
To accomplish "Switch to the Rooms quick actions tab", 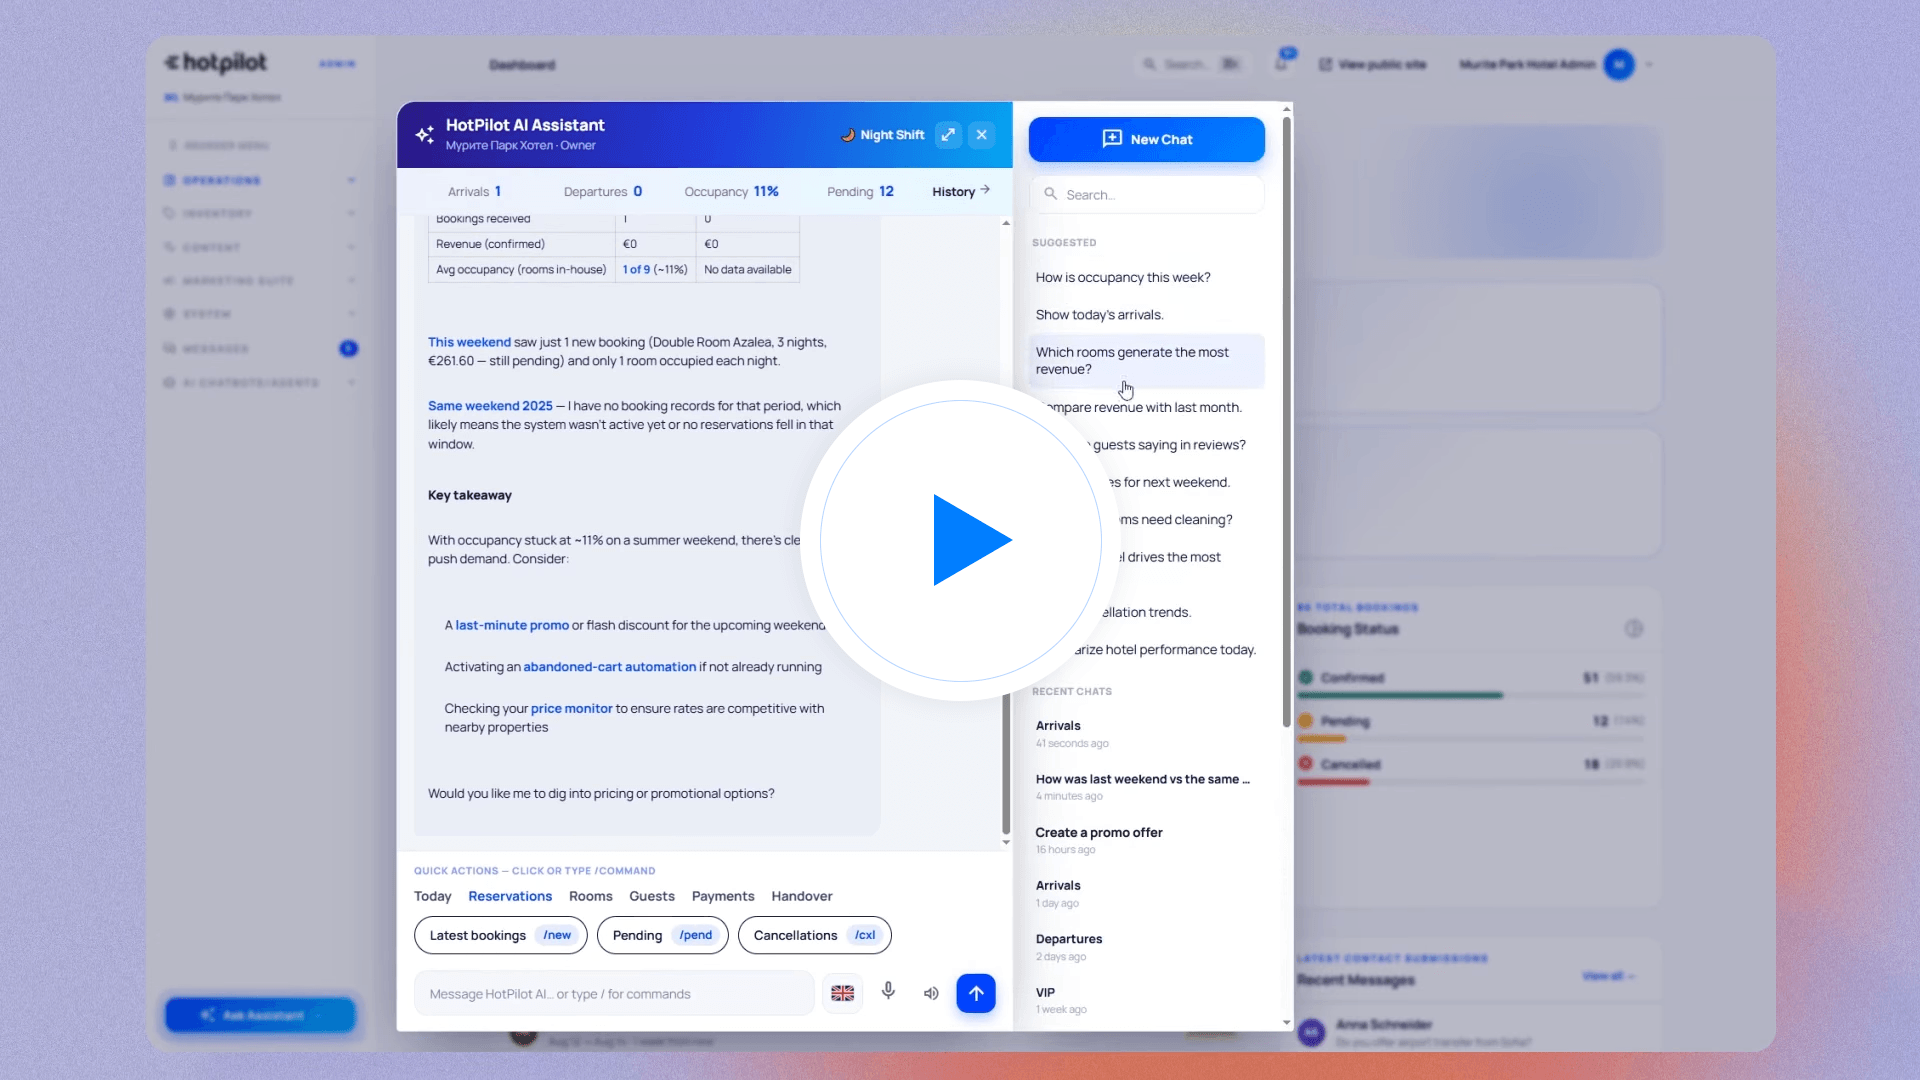I will 590,896.
